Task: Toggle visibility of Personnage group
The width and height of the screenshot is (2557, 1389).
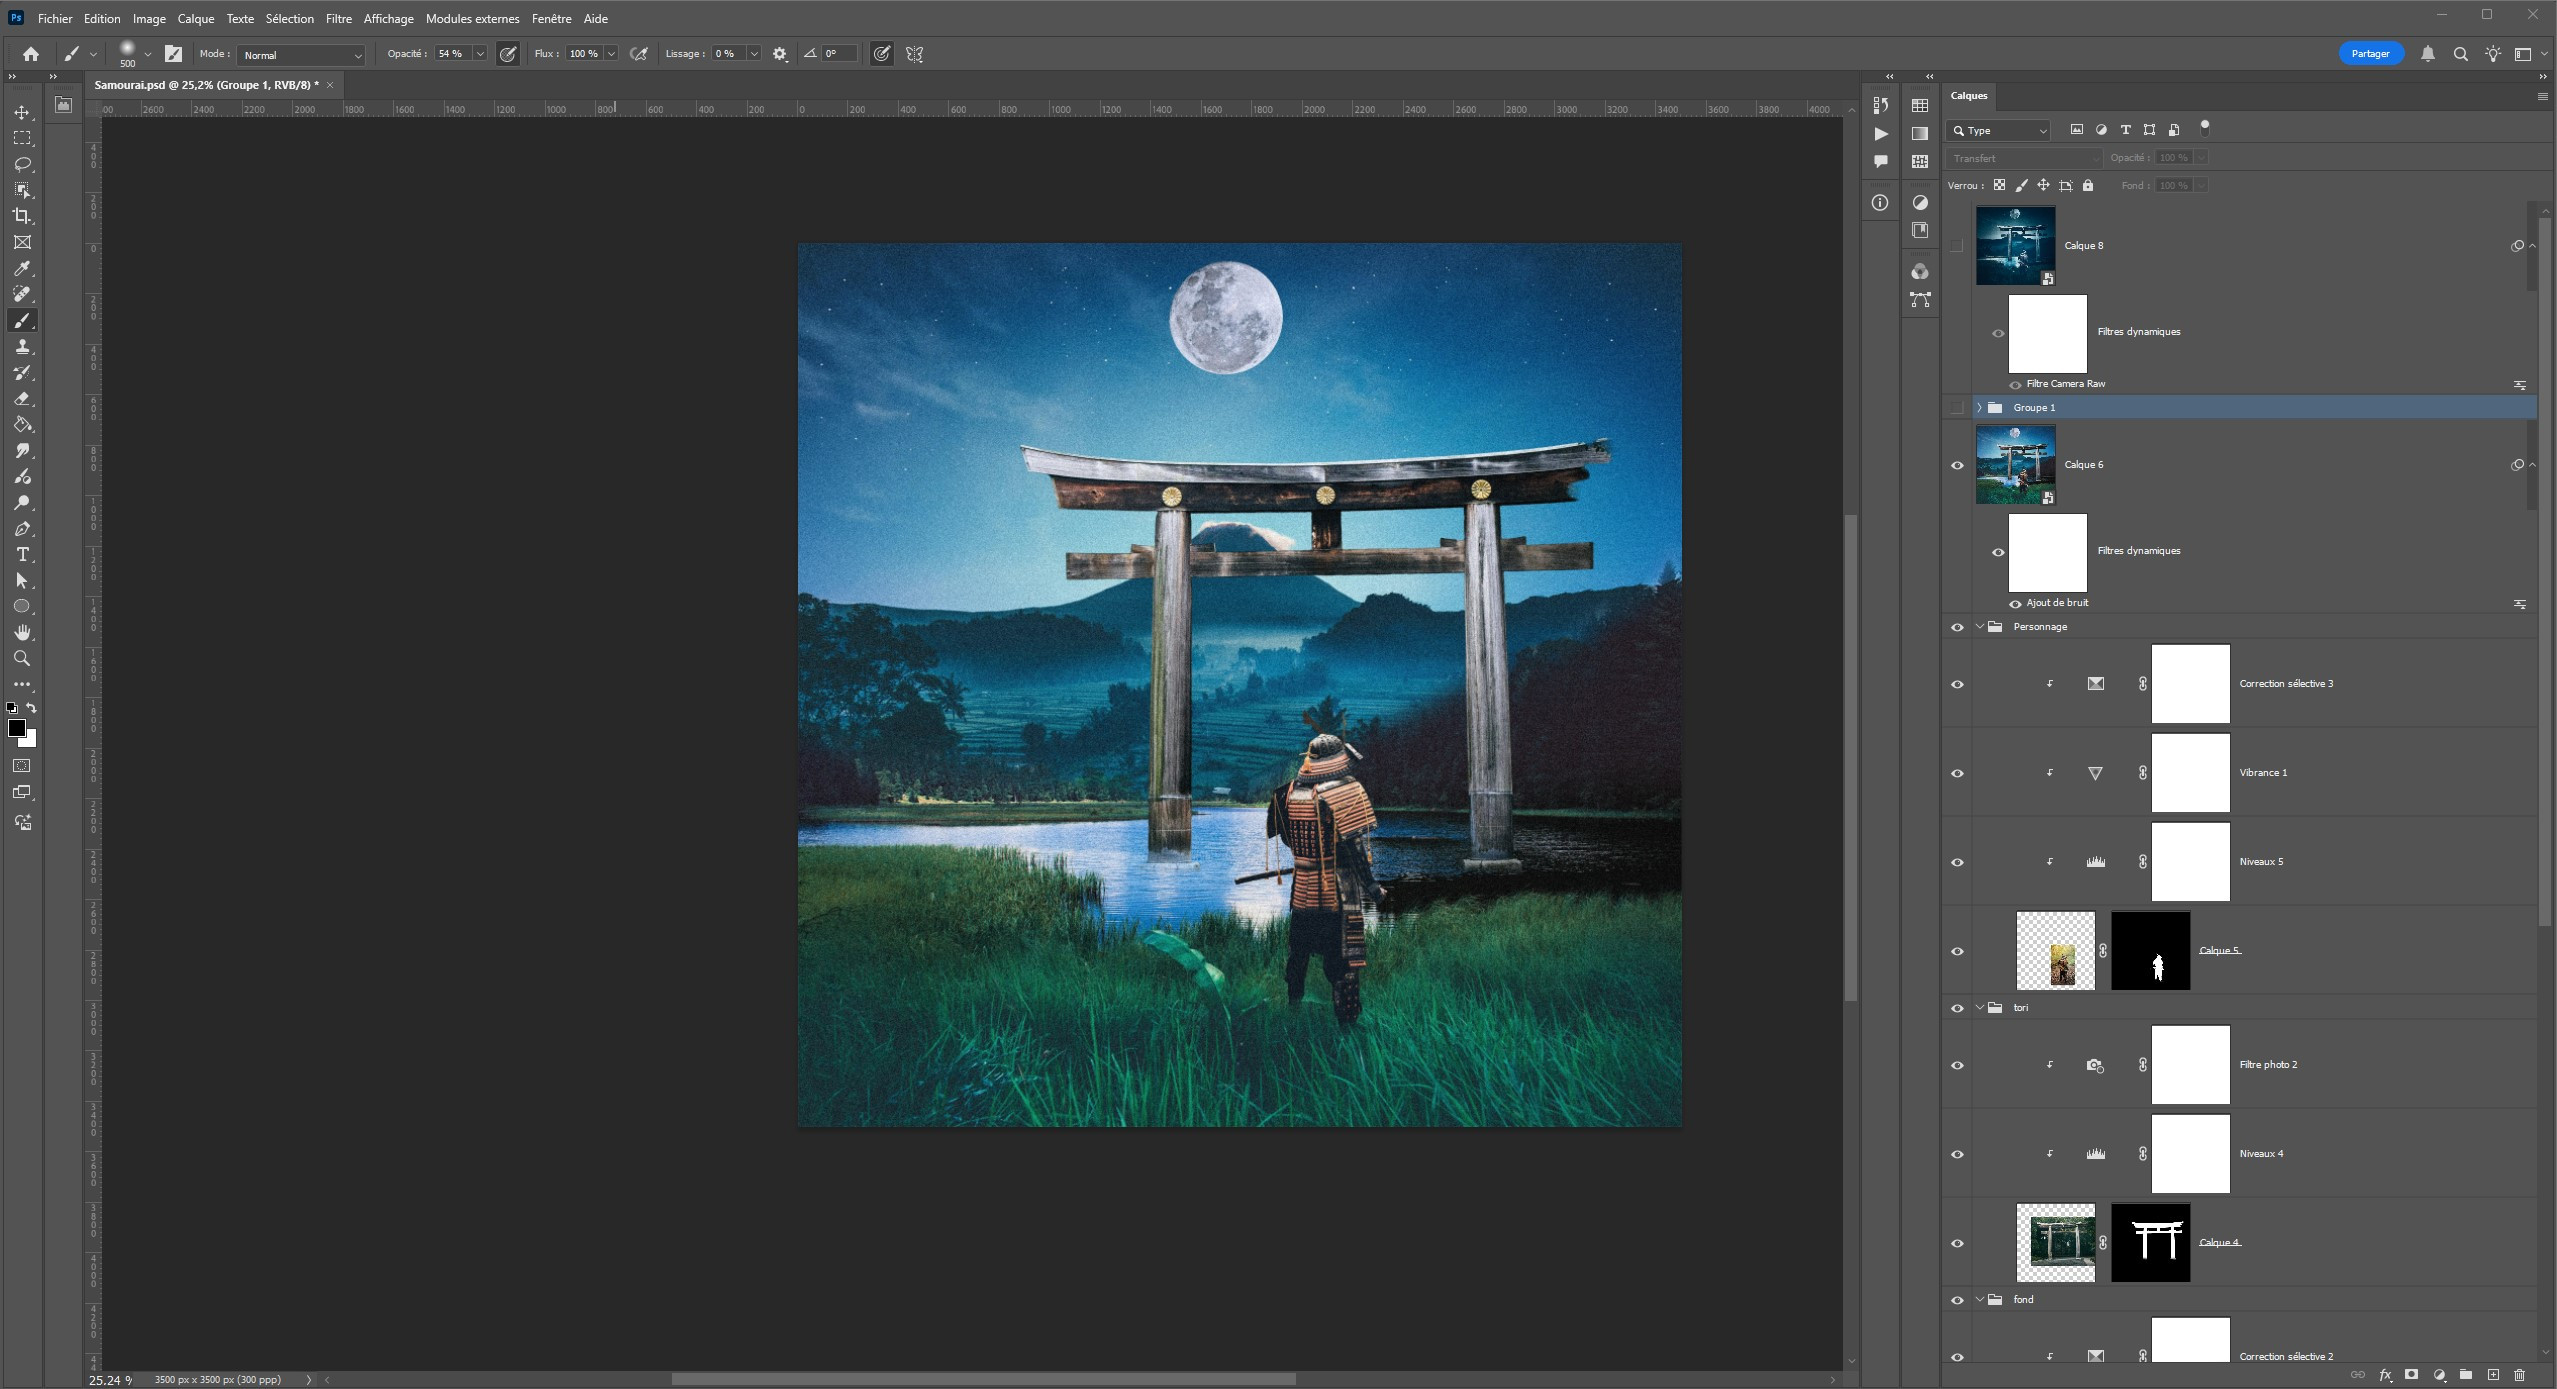Action: (x=1957, y=627)
